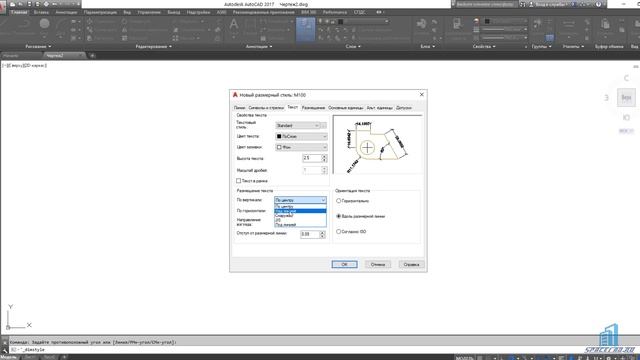Switch to the Lines tab in dialog
This screenshot has width=640, height=360.
pyautogui.click(x=240, y=108)
